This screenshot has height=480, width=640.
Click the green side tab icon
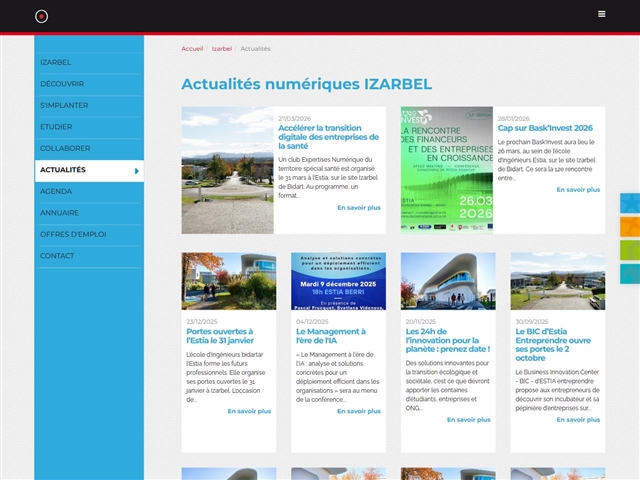[630, 250]
